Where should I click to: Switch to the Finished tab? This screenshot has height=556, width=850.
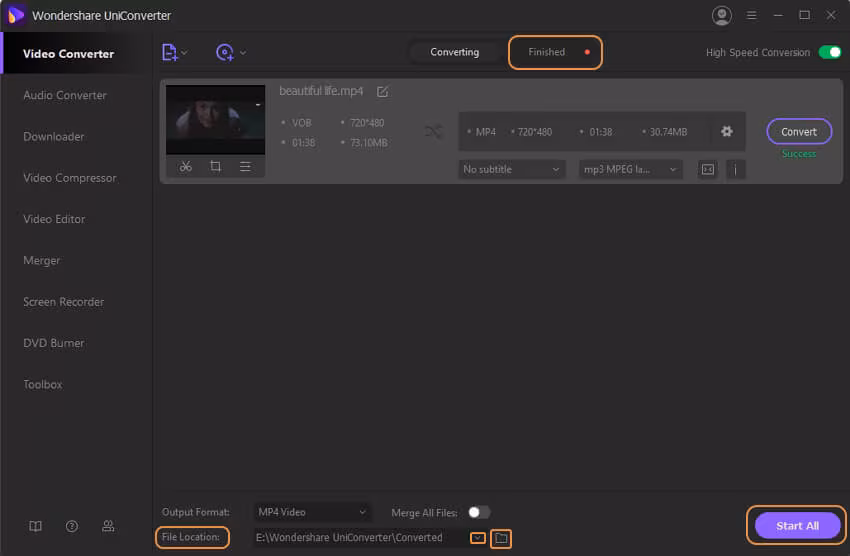click(x=555, y=52)
